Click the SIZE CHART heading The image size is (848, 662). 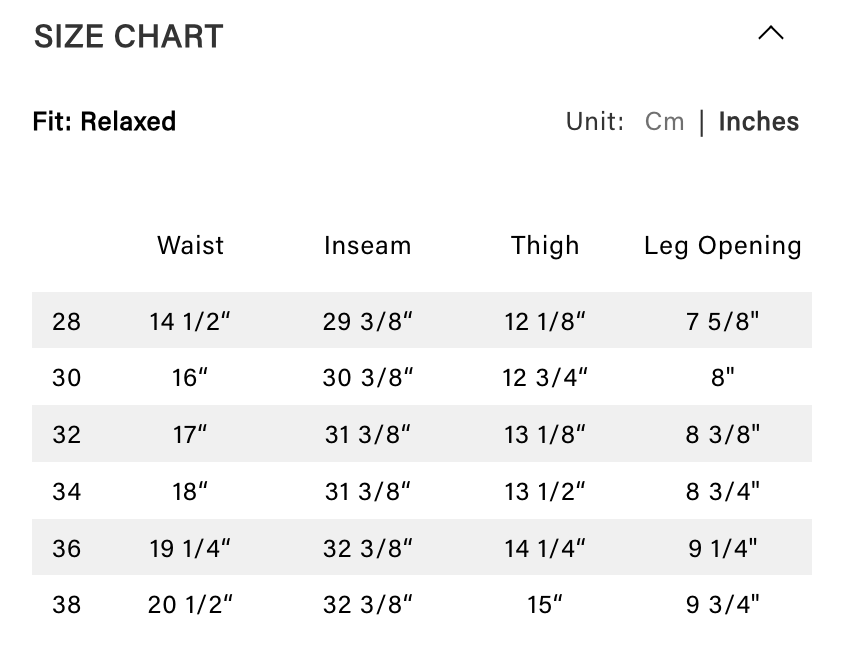[x=128, y=37]
